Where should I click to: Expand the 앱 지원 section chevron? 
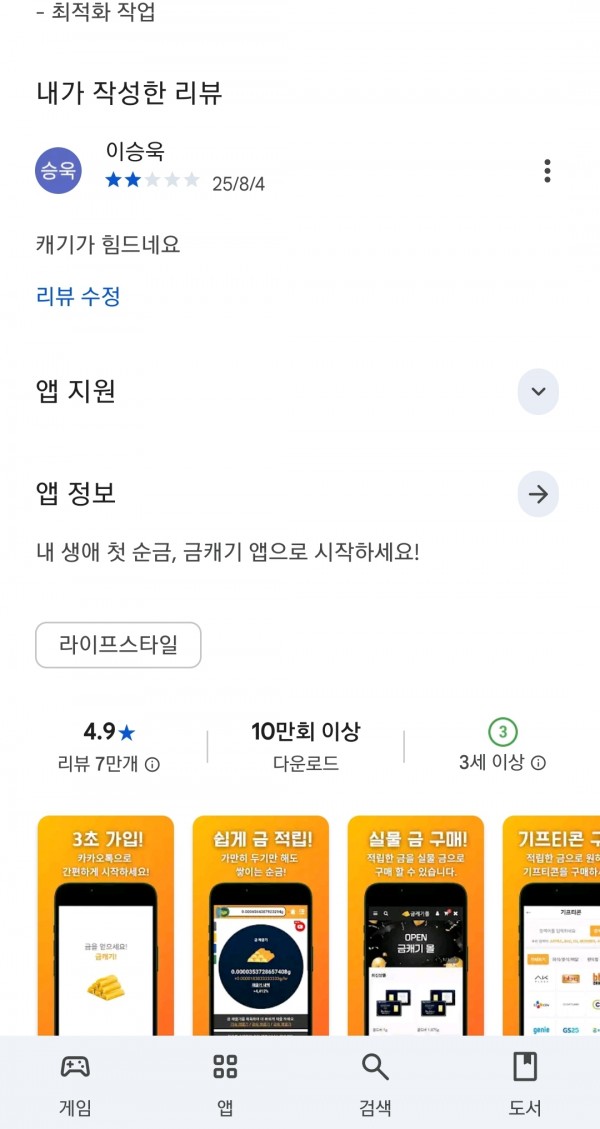click(538, 392)
